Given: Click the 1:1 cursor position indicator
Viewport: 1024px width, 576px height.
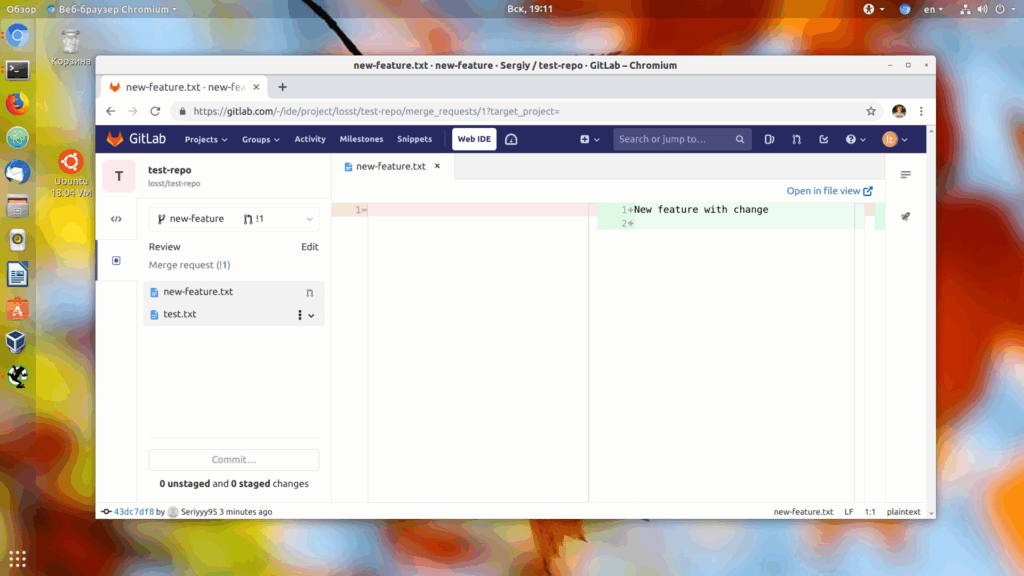Looking at the screenshot, I should 870,512.
